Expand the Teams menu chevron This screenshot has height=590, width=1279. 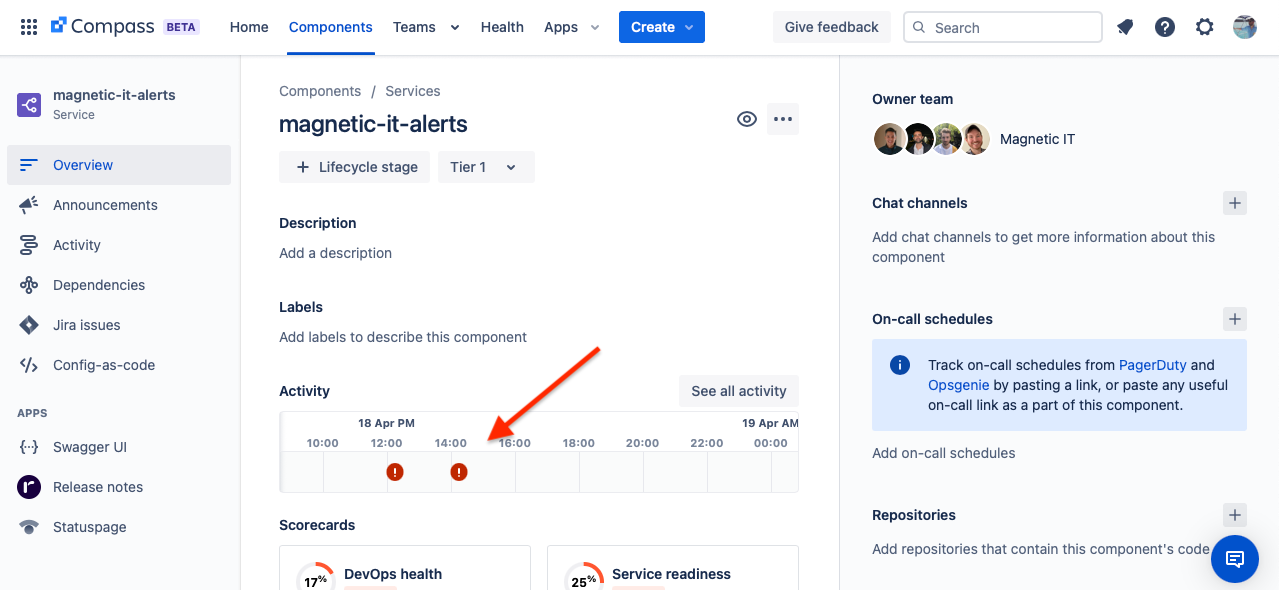(455, 28)
